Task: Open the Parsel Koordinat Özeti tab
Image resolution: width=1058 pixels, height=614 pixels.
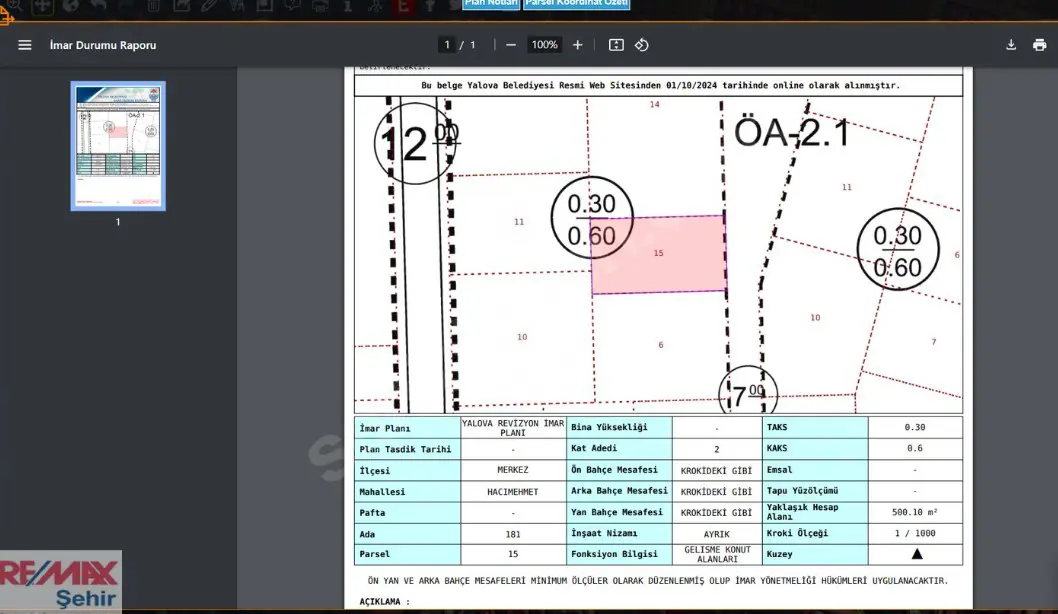Action: point(576,4)
